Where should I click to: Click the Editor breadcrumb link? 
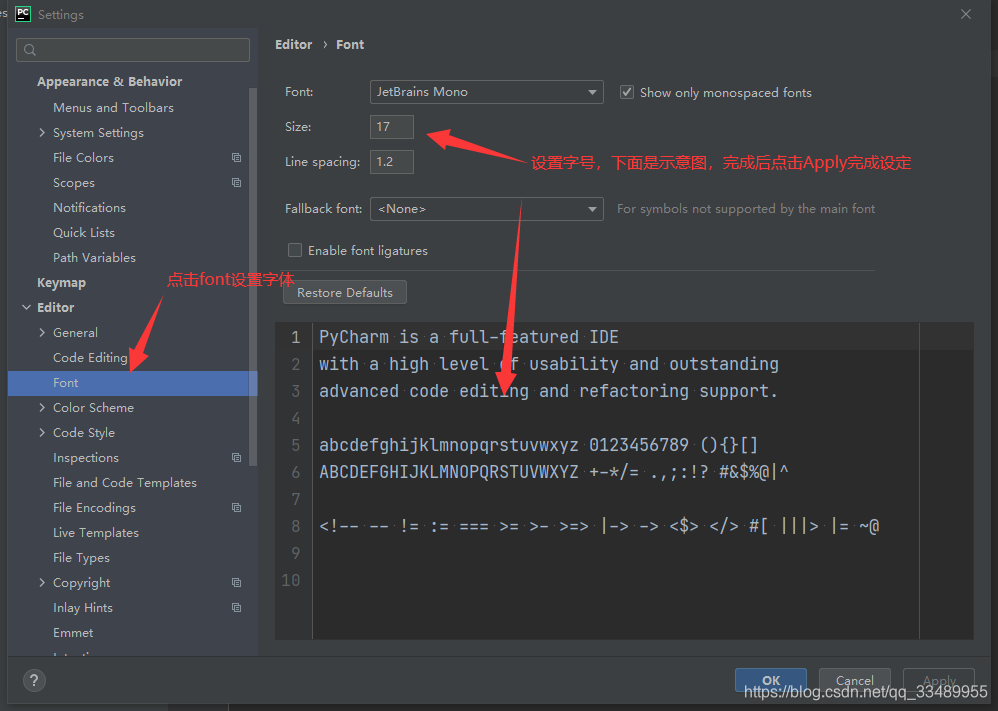click(293, 45)
